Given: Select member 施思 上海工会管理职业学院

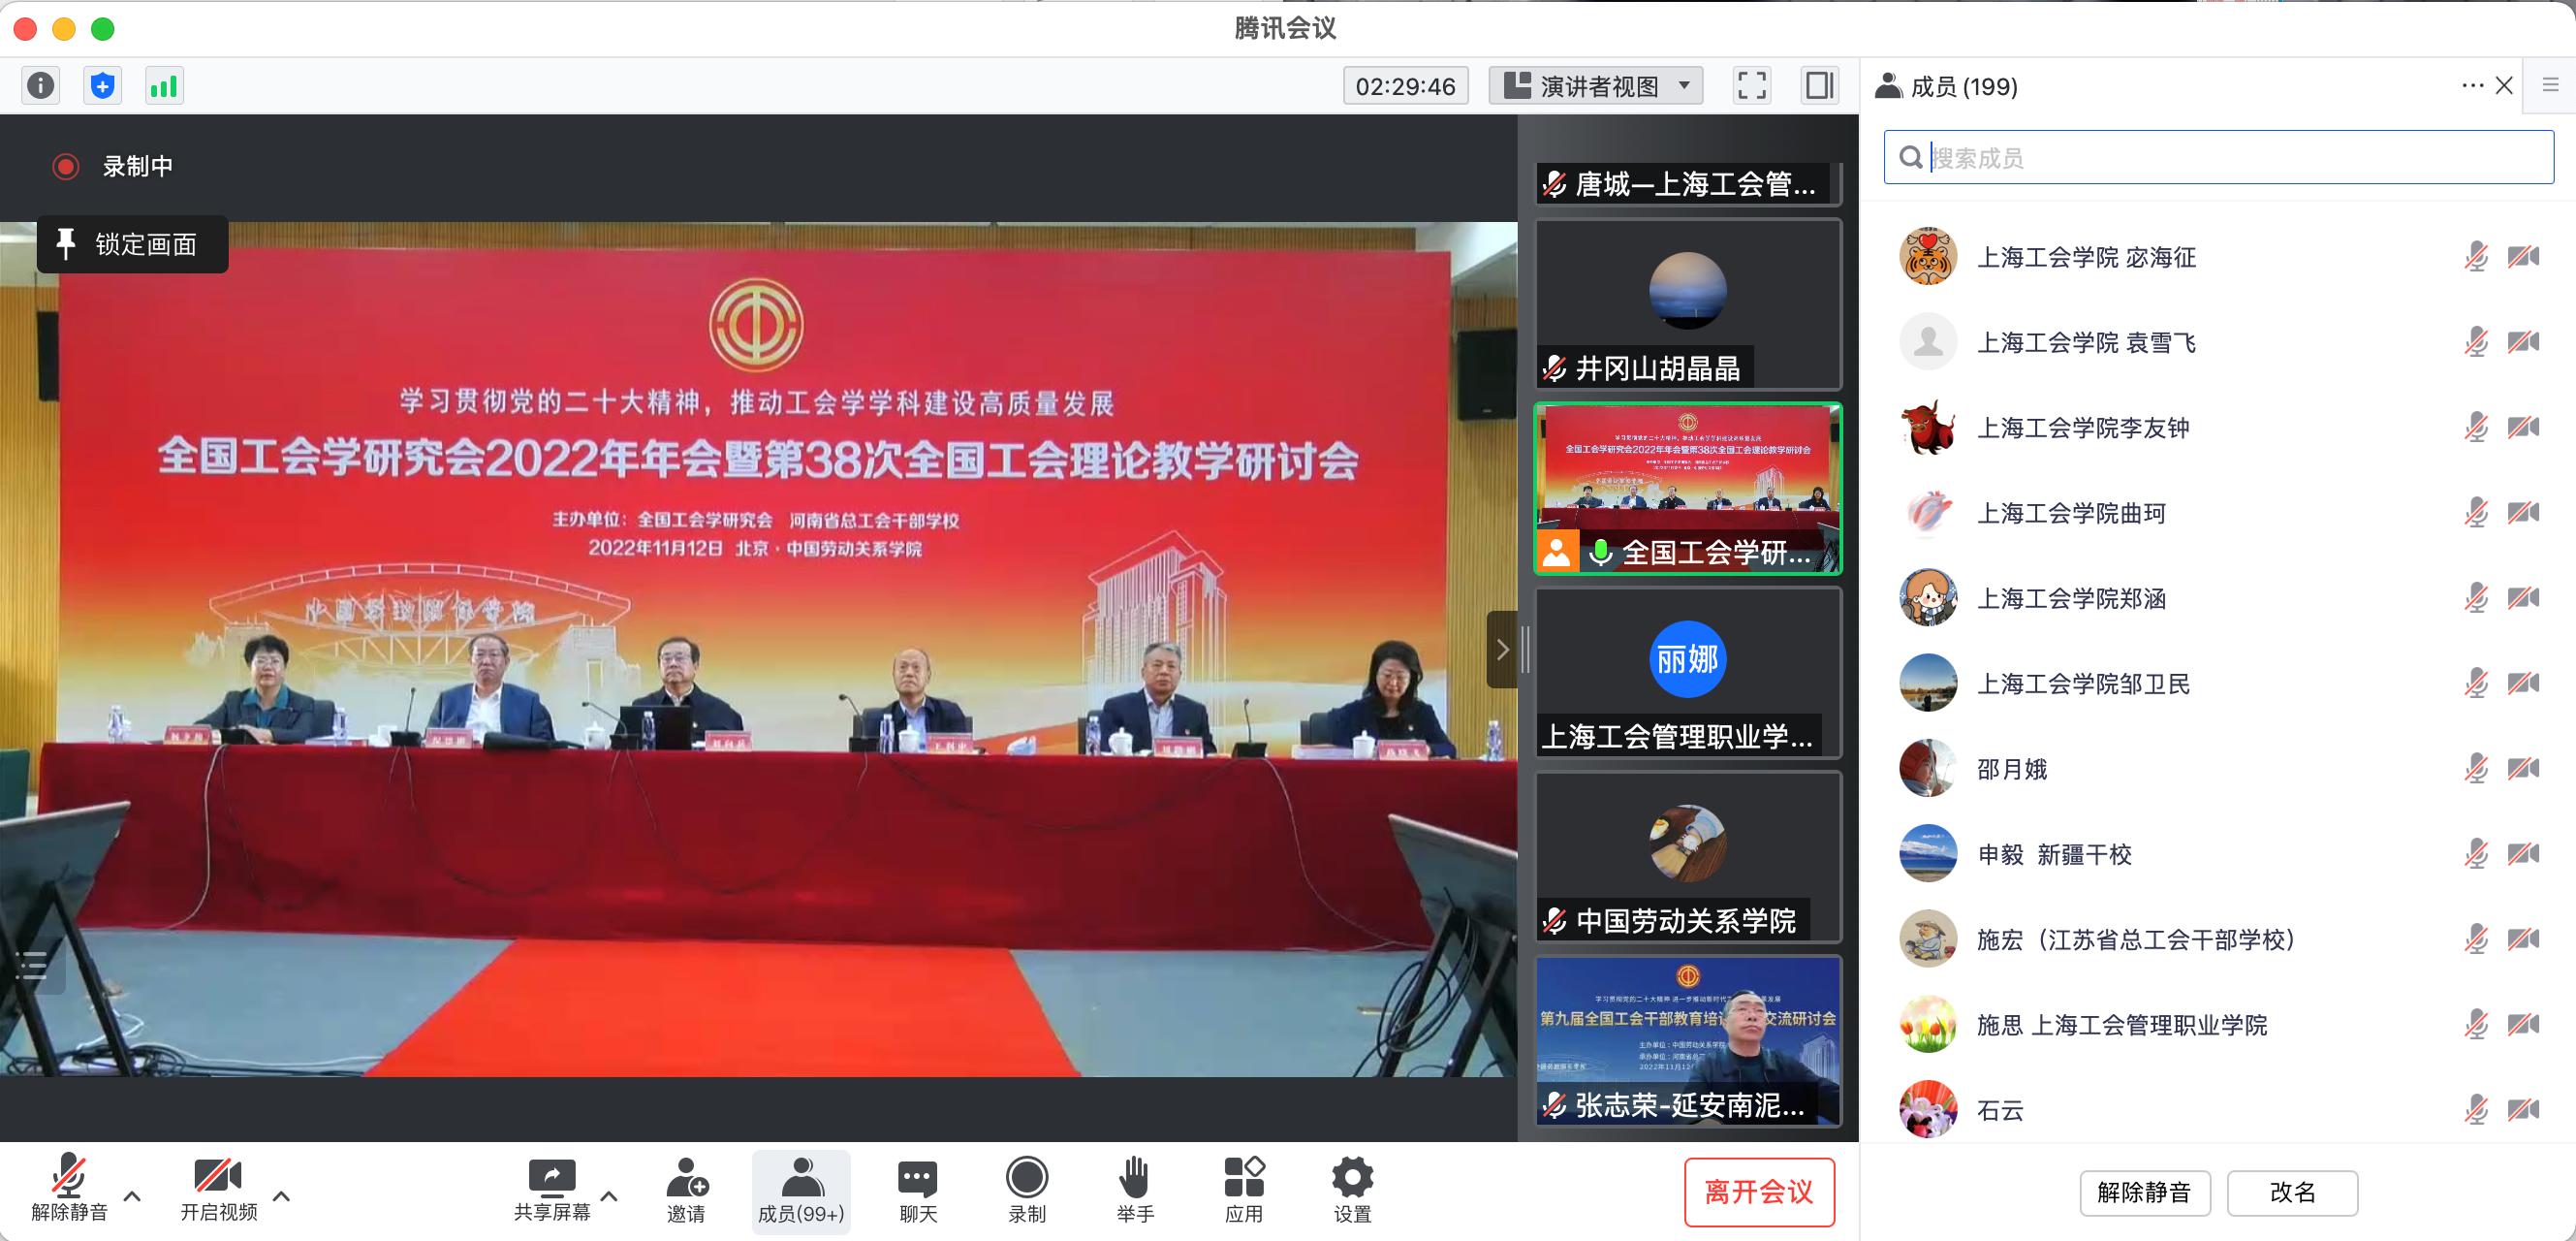Looking at the screenshot, I should (x=2218, y=1025).
